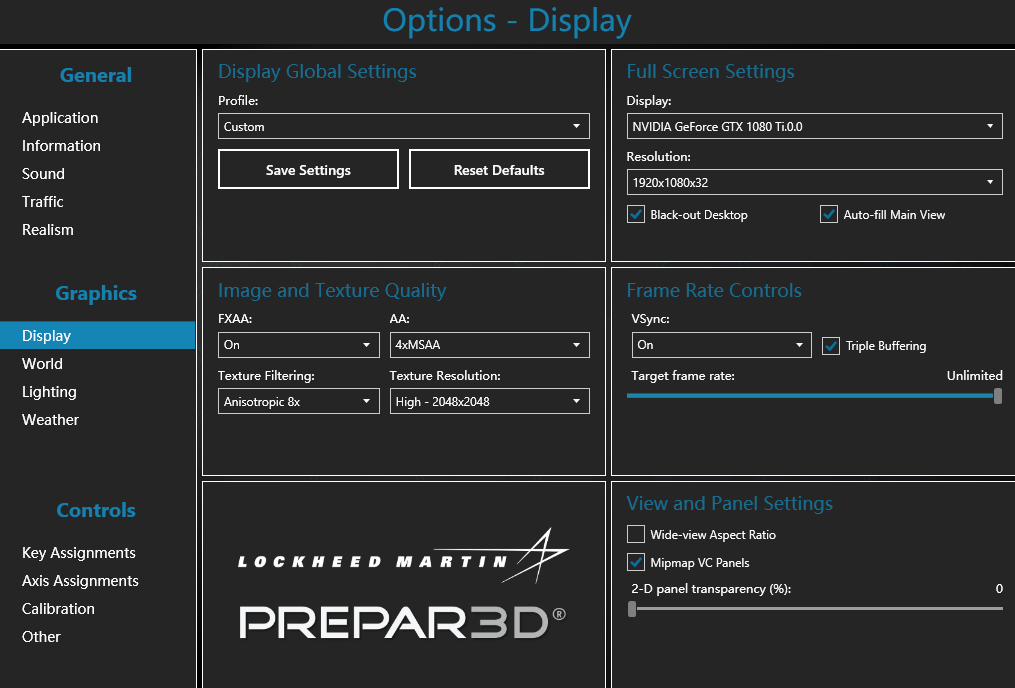Select the Lighting settings page

click(x=49, y=392)
